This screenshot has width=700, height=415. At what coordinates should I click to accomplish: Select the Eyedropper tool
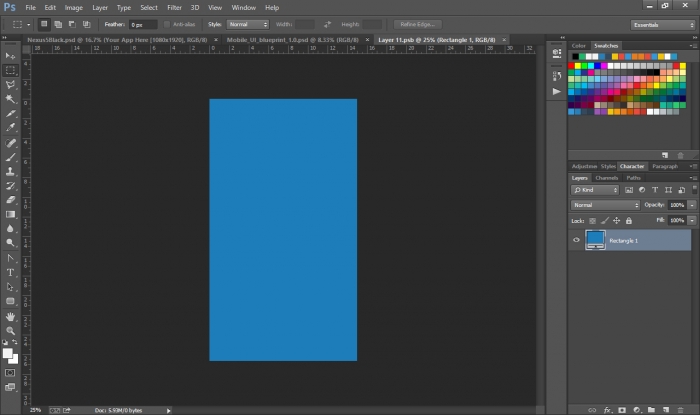[10, 127]
